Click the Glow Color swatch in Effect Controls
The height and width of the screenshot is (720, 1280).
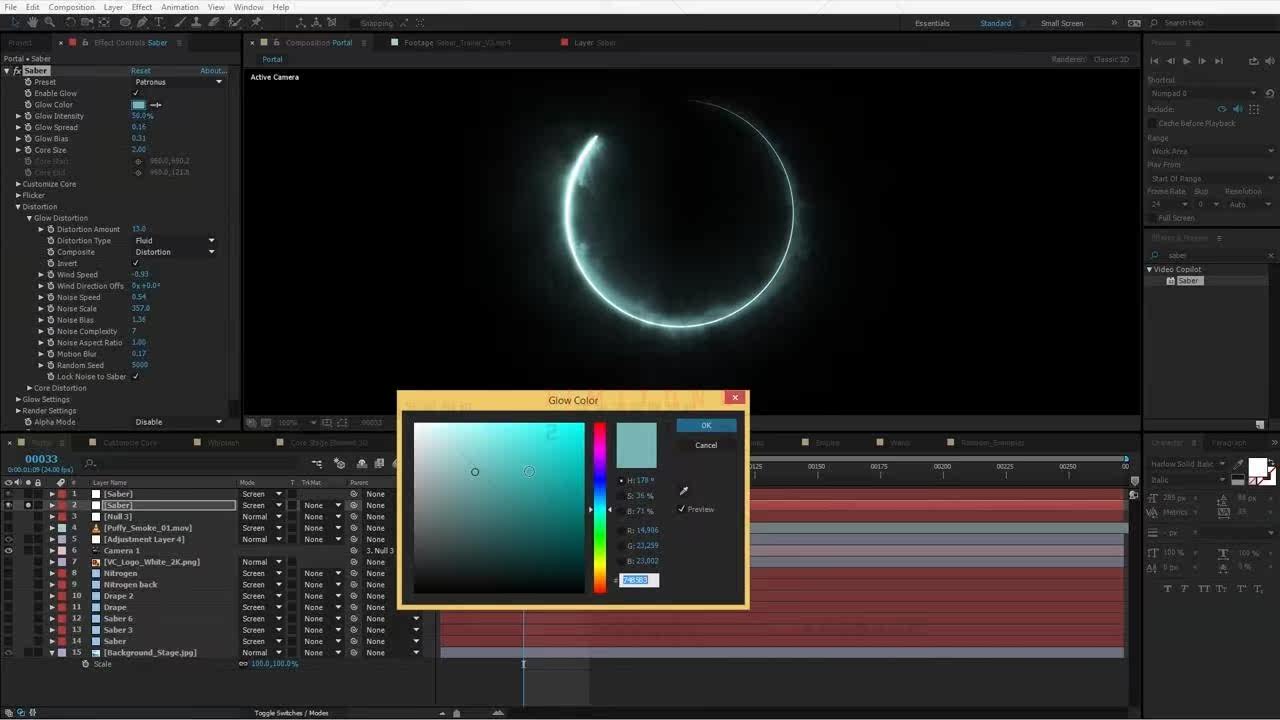click(139, 105)
